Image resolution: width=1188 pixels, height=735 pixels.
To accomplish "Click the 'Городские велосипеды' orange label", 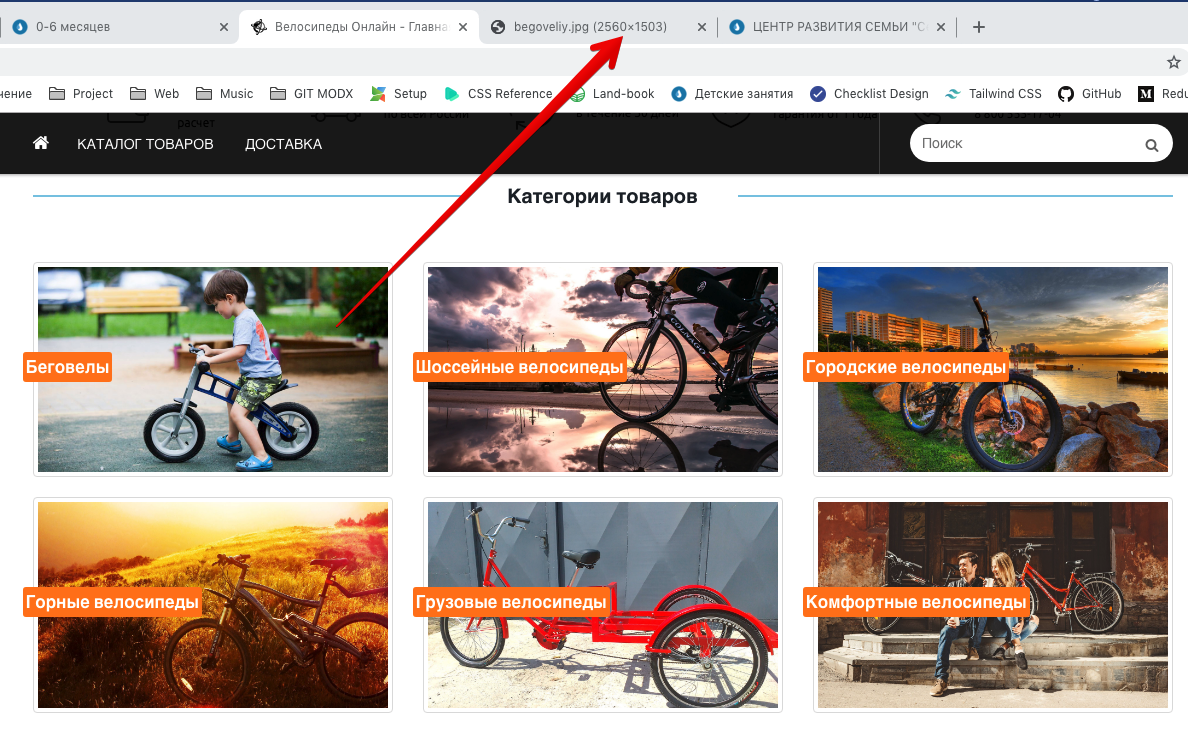I will click(906, 368).
